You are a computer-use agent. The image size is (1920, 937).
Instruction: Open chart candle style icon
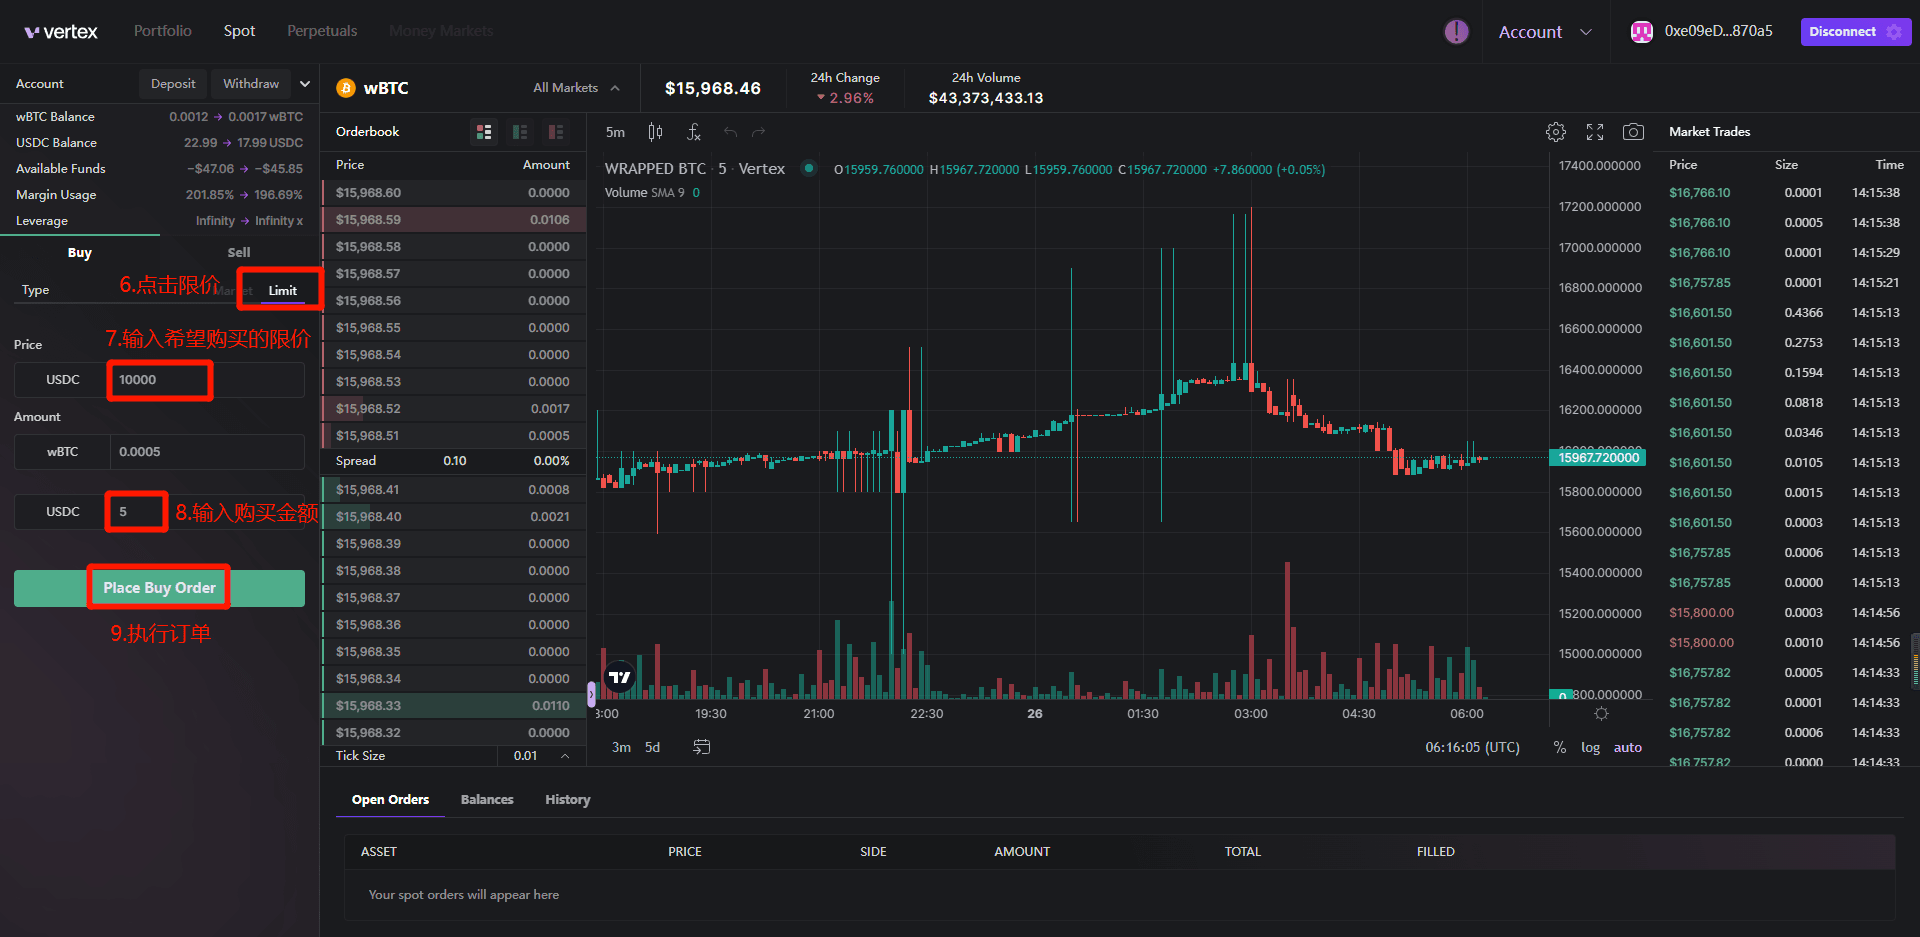[x=655, y=132]
